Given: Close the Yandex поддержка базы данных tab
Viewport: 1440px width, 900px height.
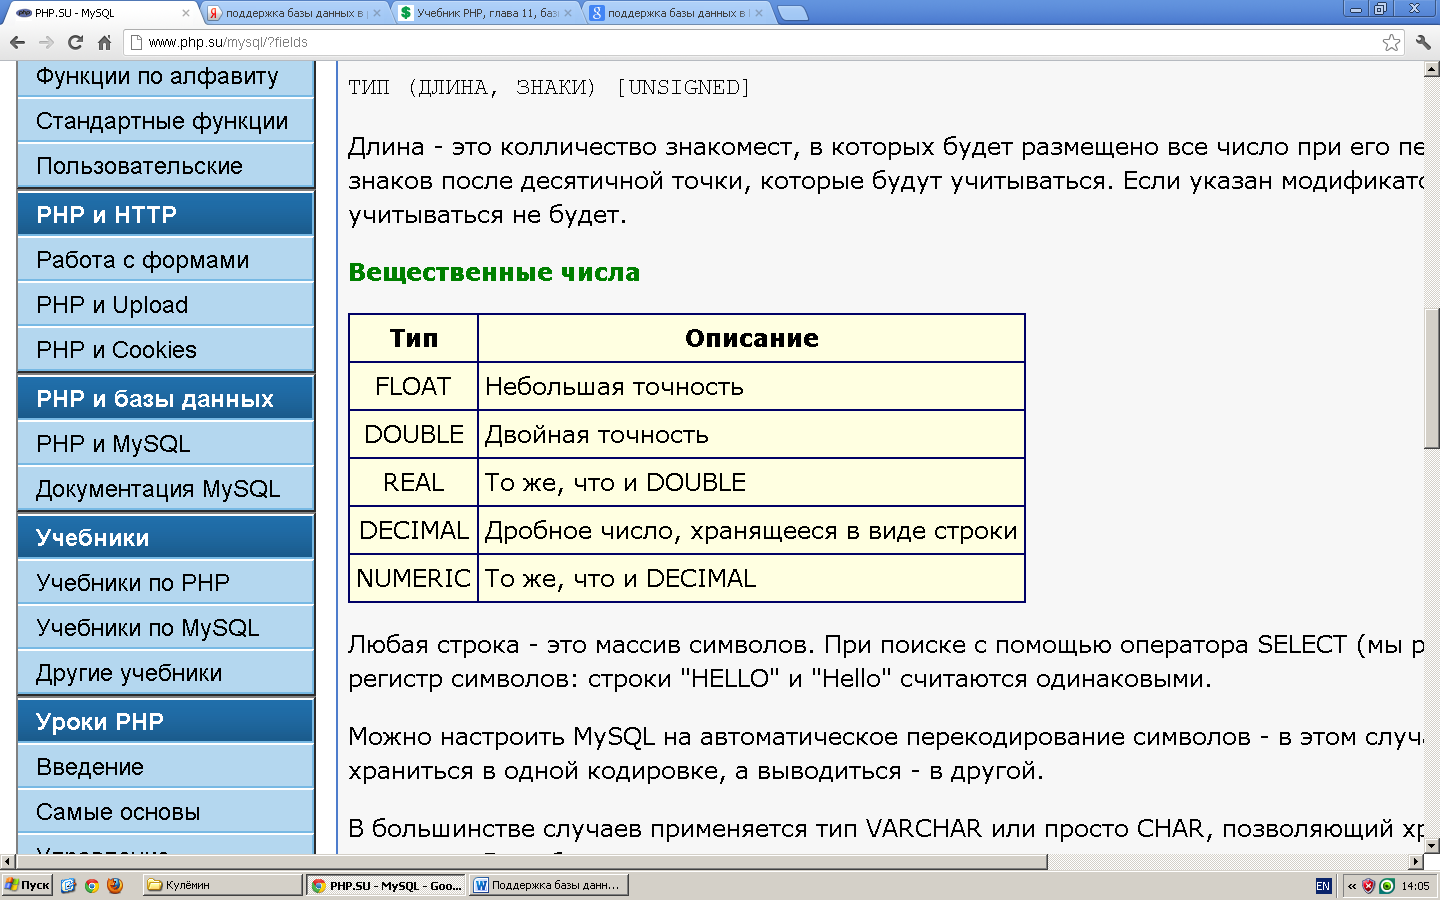Looking at the screenshot, I should [x=377, y=13].
